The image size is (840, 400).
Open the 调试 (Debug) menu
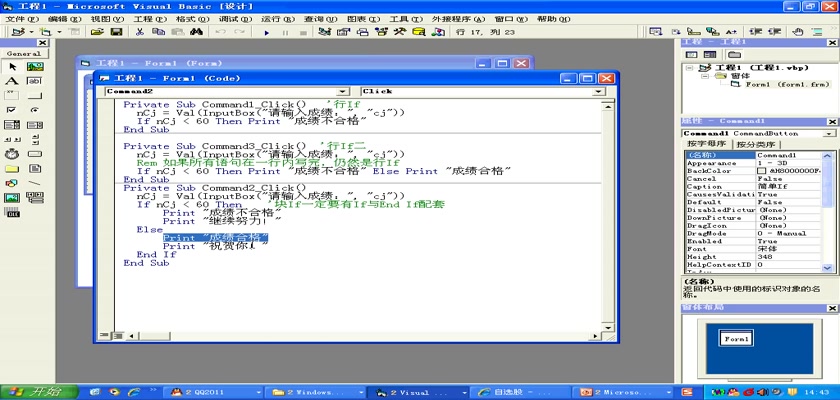[234, 19]
